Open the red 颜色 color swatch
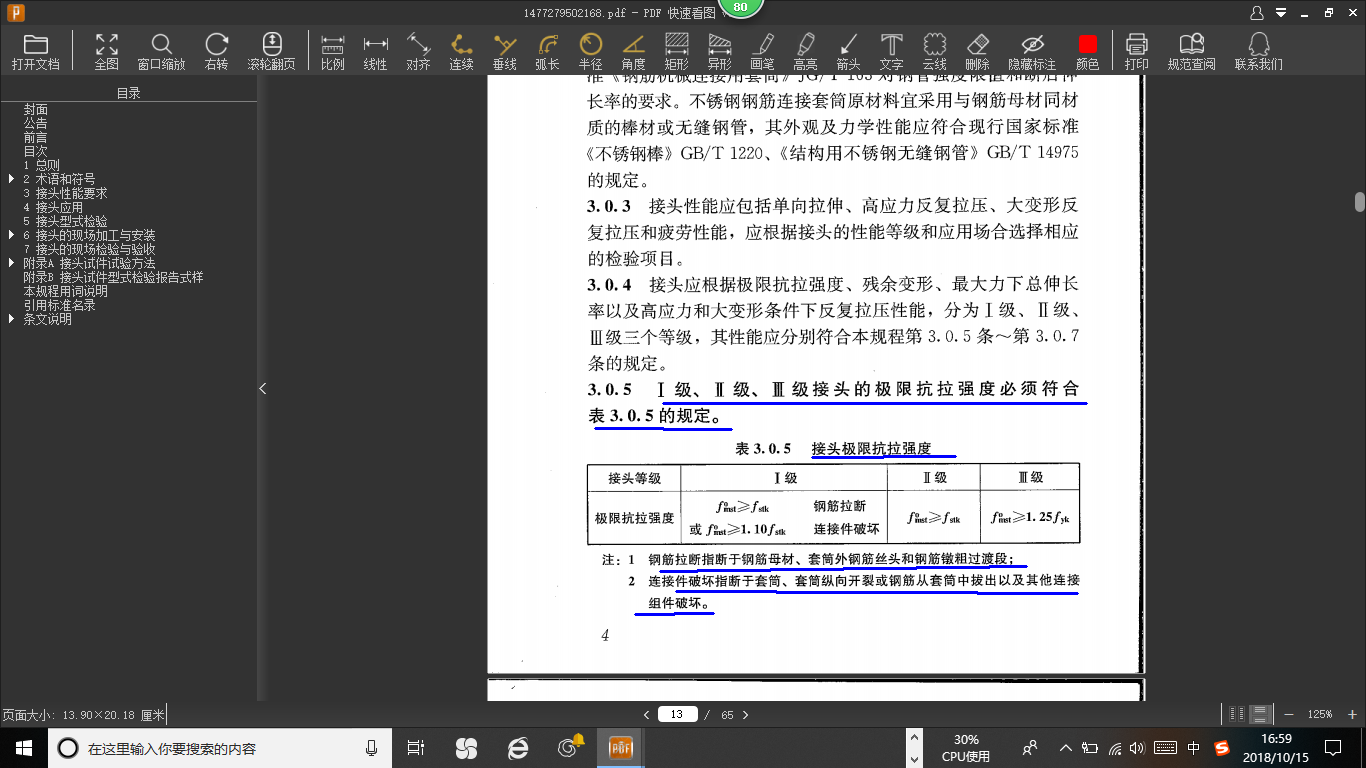This screenshot has height=768, width=1366. click(1087, 52)
